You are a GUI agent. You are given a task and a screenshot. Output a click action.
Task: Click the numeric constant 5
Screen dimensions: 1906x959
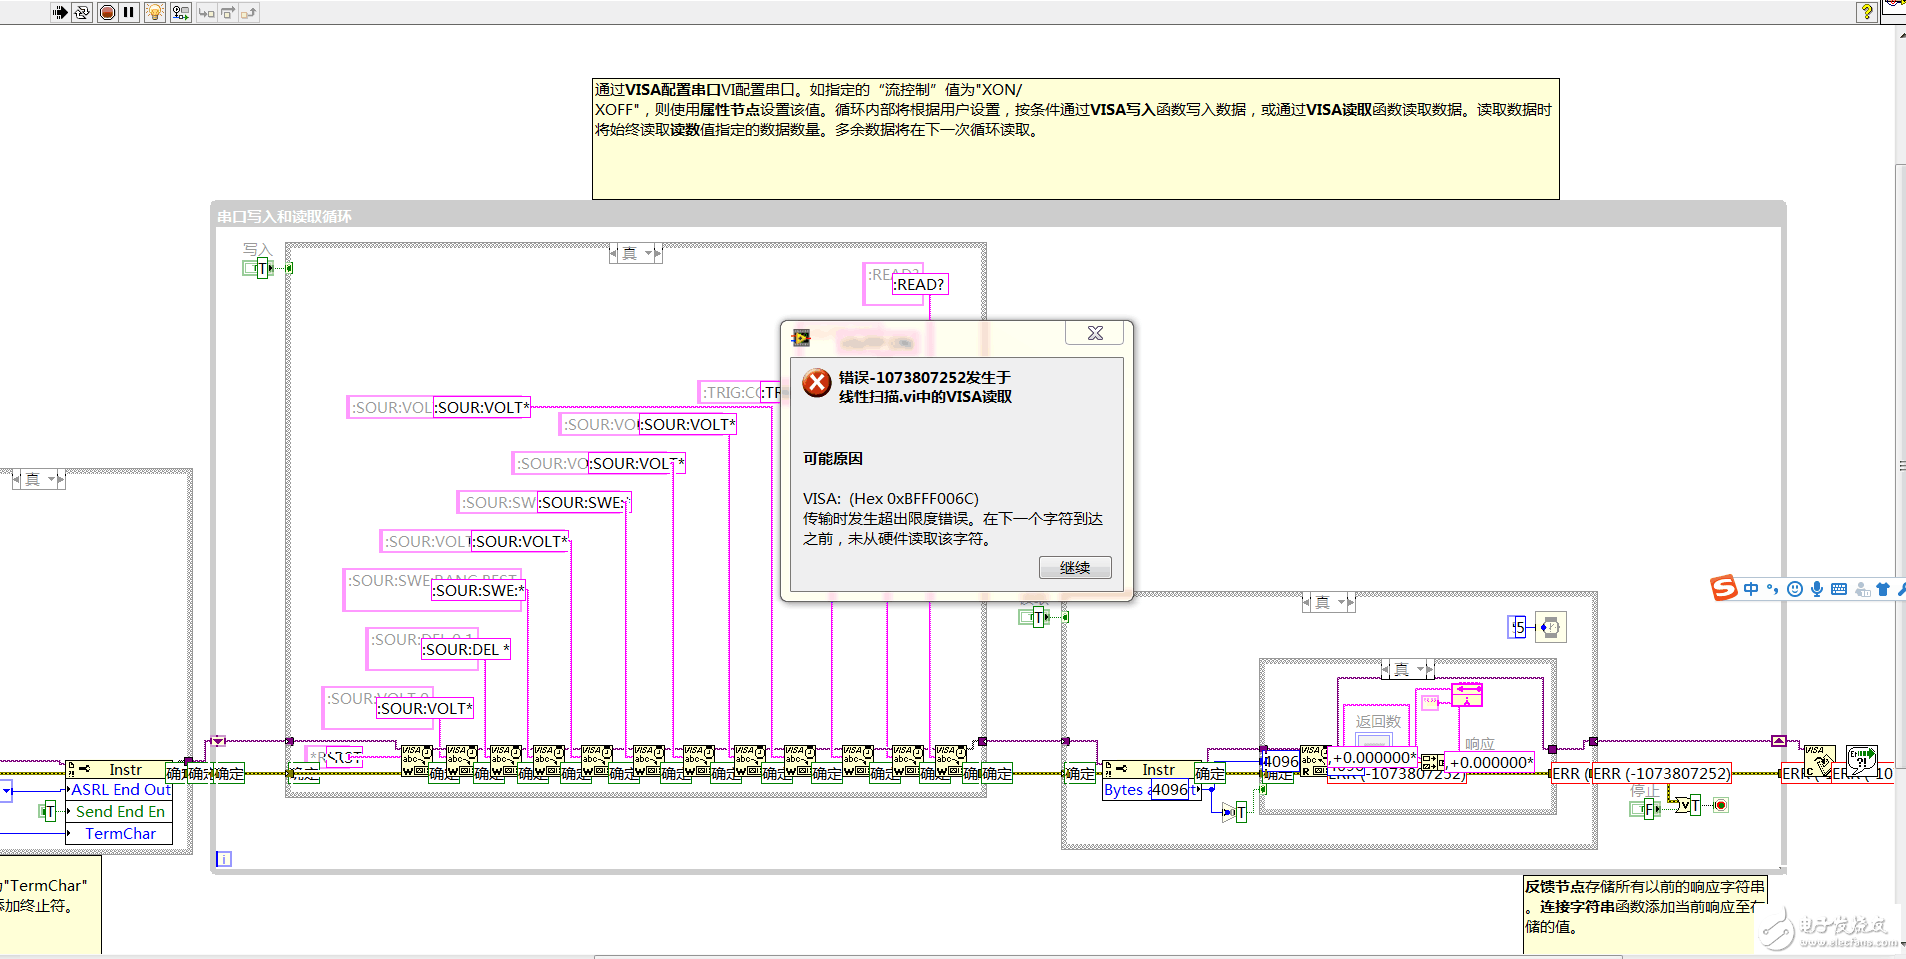(1518, 628)
